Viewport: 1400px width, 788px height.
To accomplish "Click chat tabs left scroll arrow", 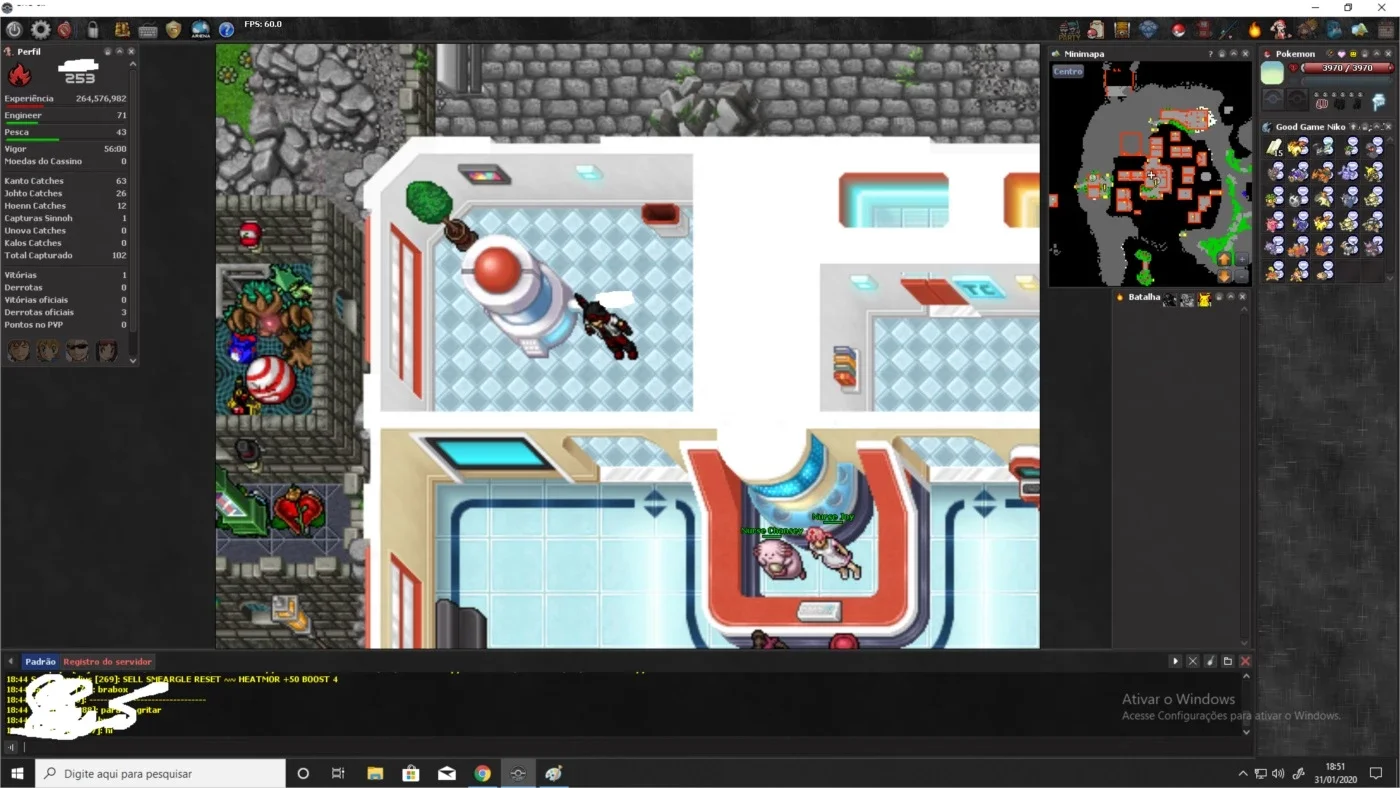I will pos(11,661).
